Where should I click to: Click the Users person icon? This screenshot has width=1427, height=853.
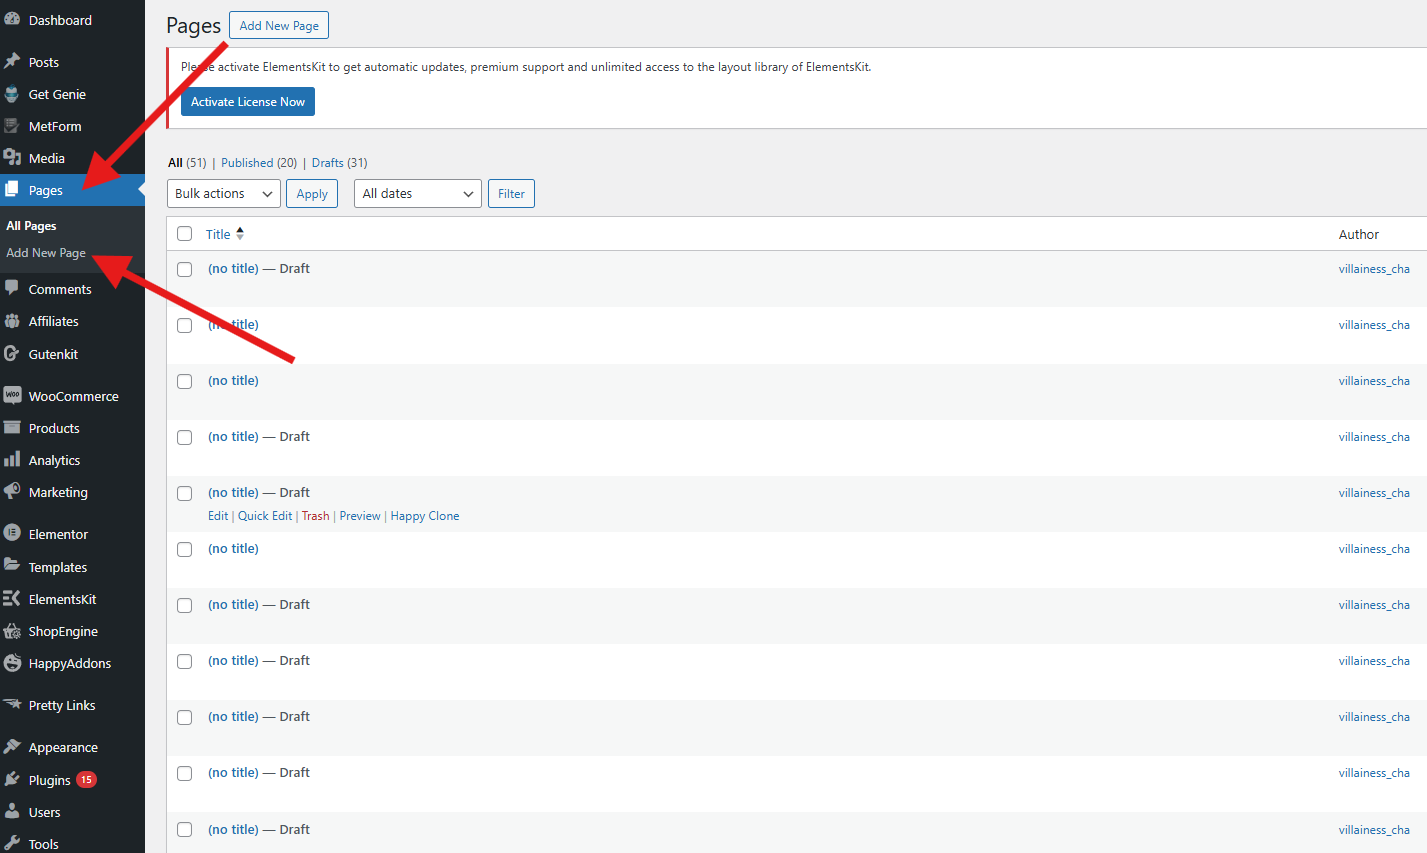pyautogui.click(x=12, y=811)
